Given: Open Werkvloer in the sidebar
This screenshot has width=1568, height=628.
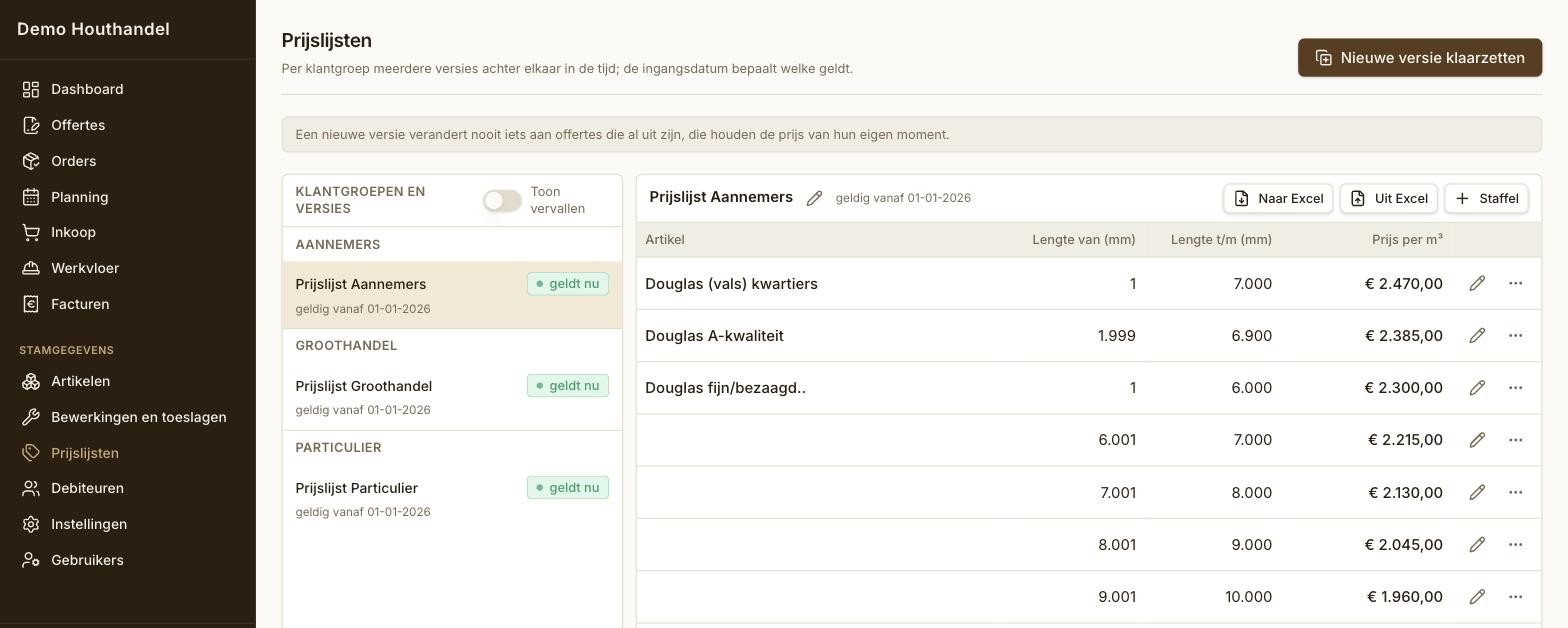Looking at the screenshot, I should tap(127, 268).
